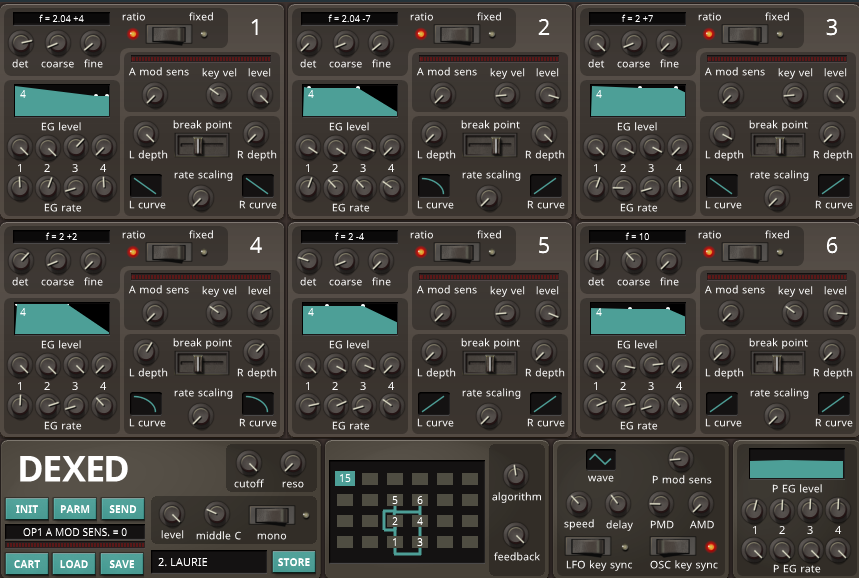
Task: Click operator 5 L curve icon
Action: pyautogui.click(x=434, y=404)
